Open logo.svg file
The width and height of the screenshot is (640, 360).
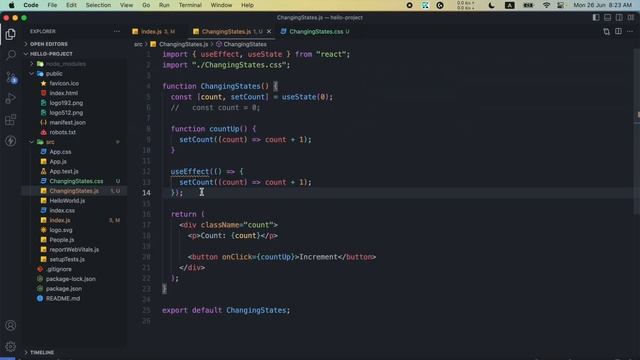61,230
